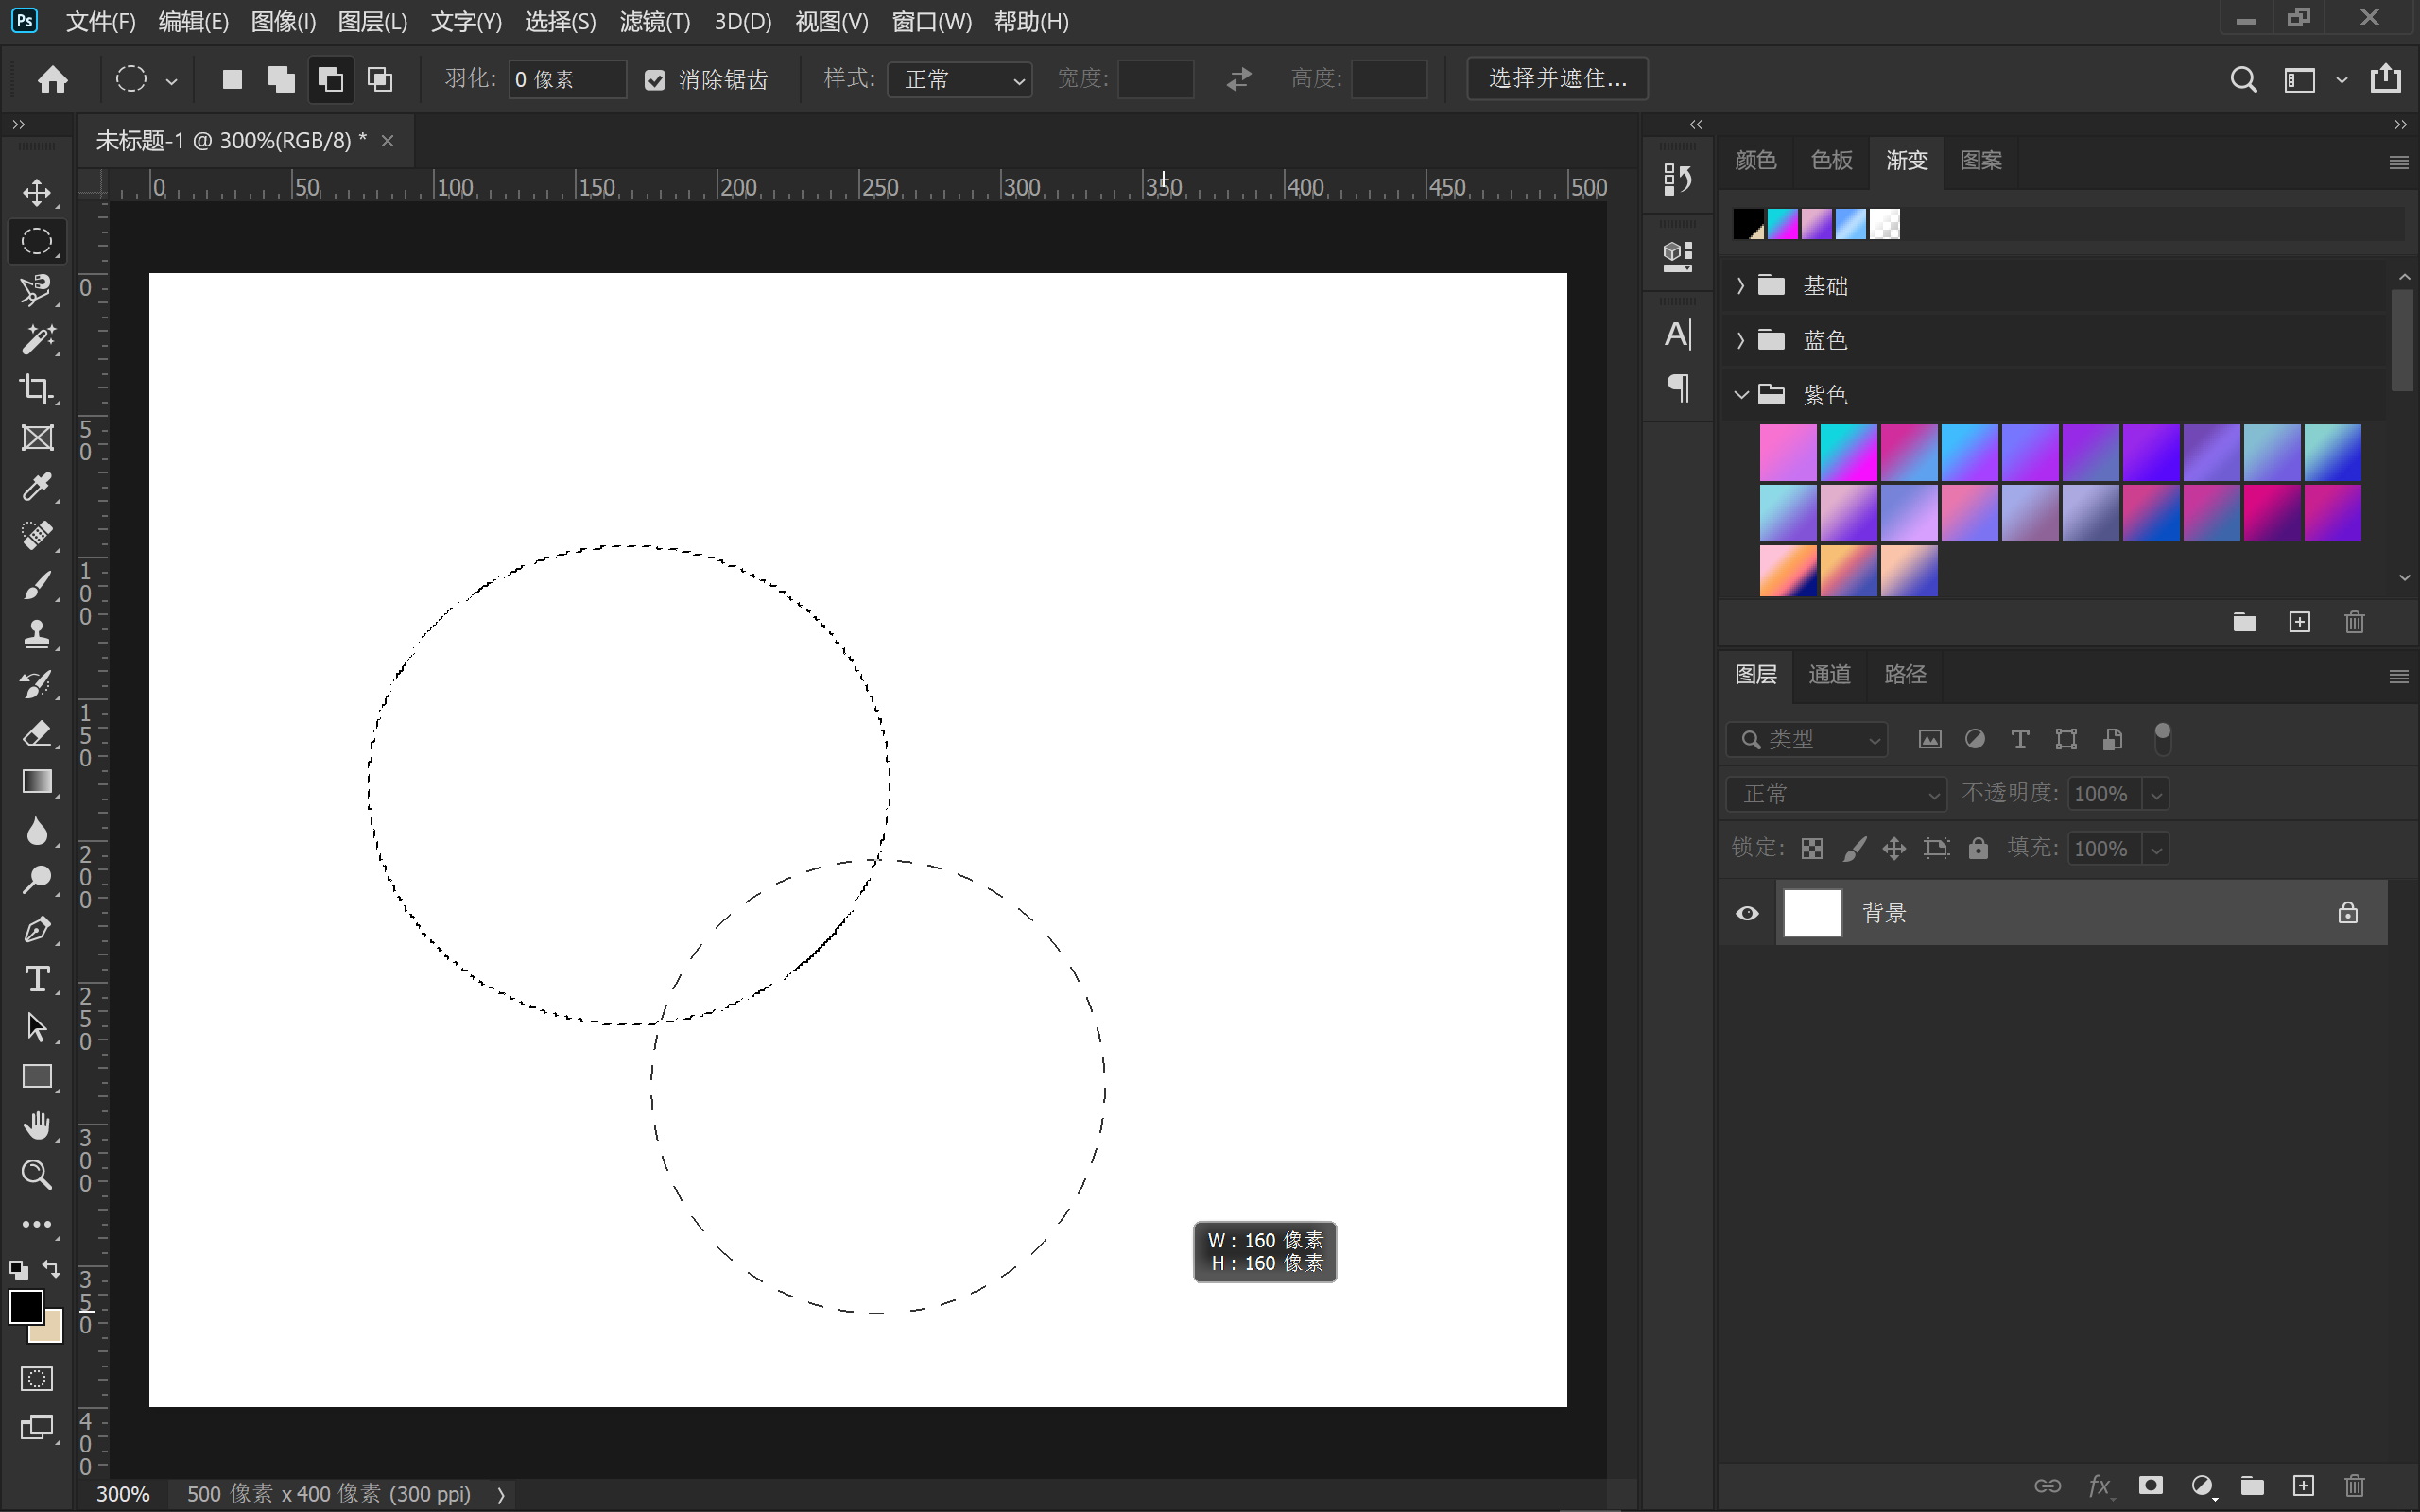Select the Eyedropper tool
Image resolution: width=2420 pixels, height=1512 pixels.
coord(37,487)
